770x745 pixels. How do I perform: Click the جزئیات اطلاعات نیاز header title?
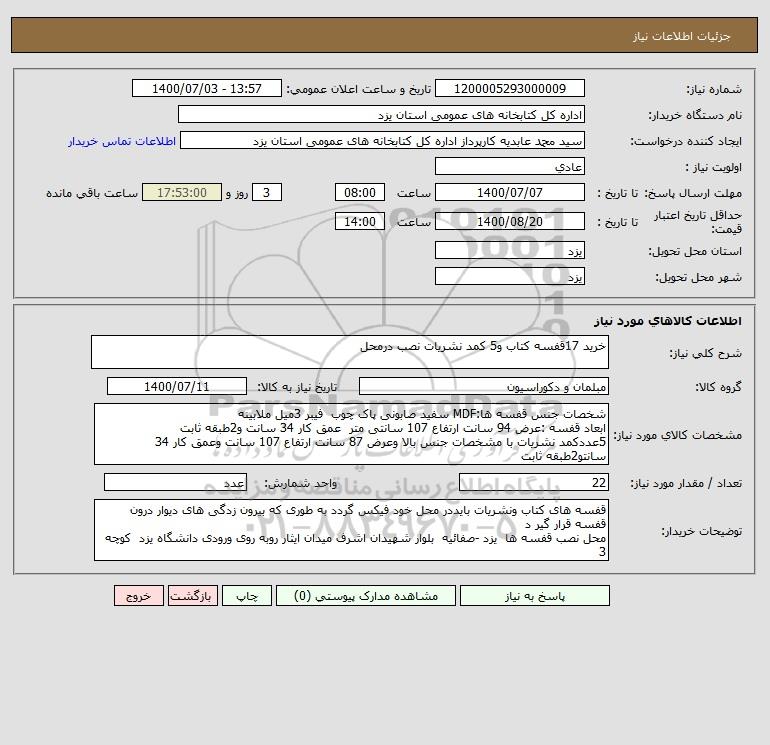[682, 36]
